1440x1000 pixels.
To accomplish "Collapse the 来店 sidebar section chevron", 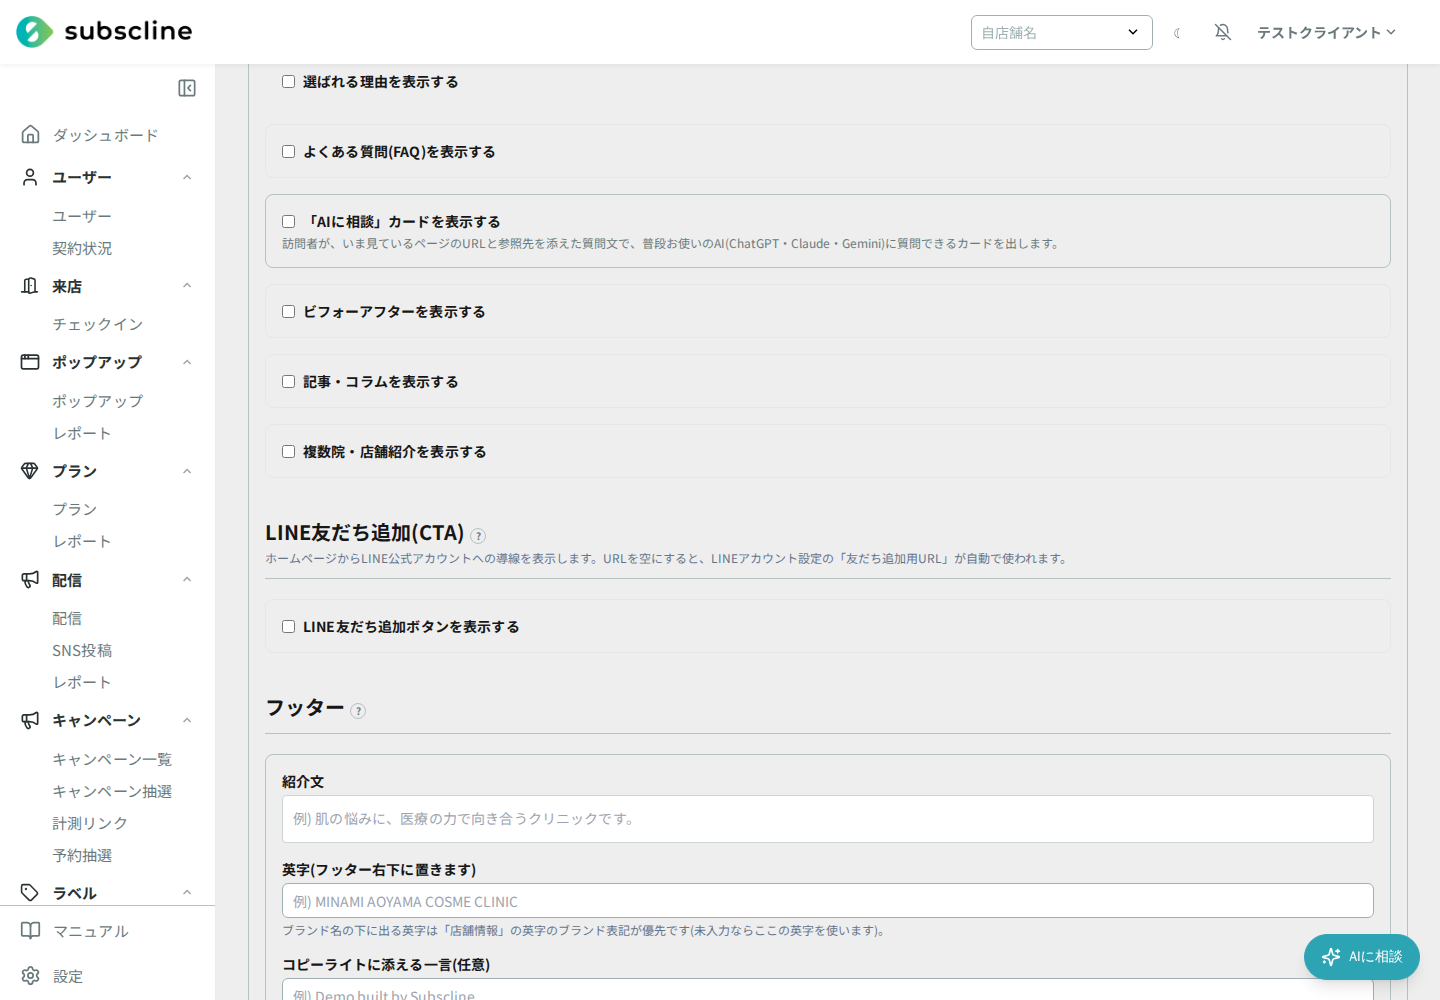I will (x=187, y=286).
